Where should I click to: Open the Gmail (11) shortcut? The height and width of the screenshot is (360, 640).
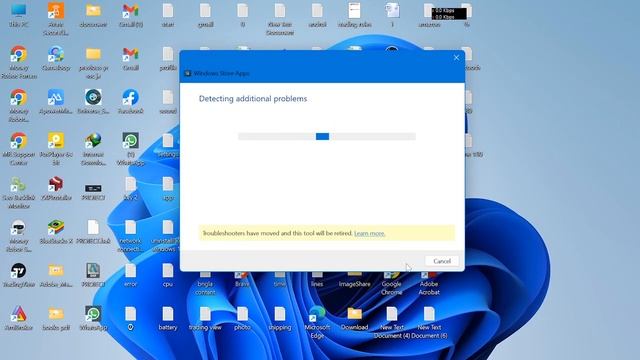coord(131,15)
